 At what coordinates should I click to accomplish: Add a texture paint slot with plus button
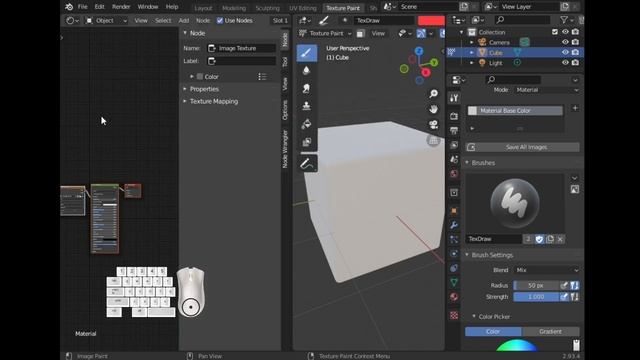pyautogui.click(x=575, y=108)
